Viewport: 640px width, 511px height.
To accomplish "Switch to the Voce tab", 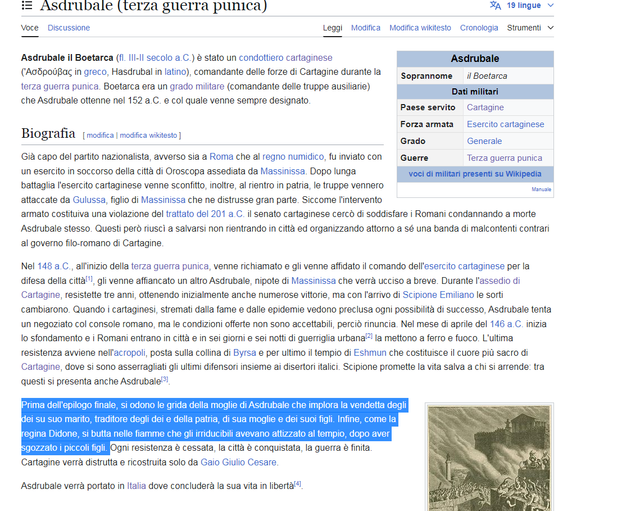I will (29, 28).
